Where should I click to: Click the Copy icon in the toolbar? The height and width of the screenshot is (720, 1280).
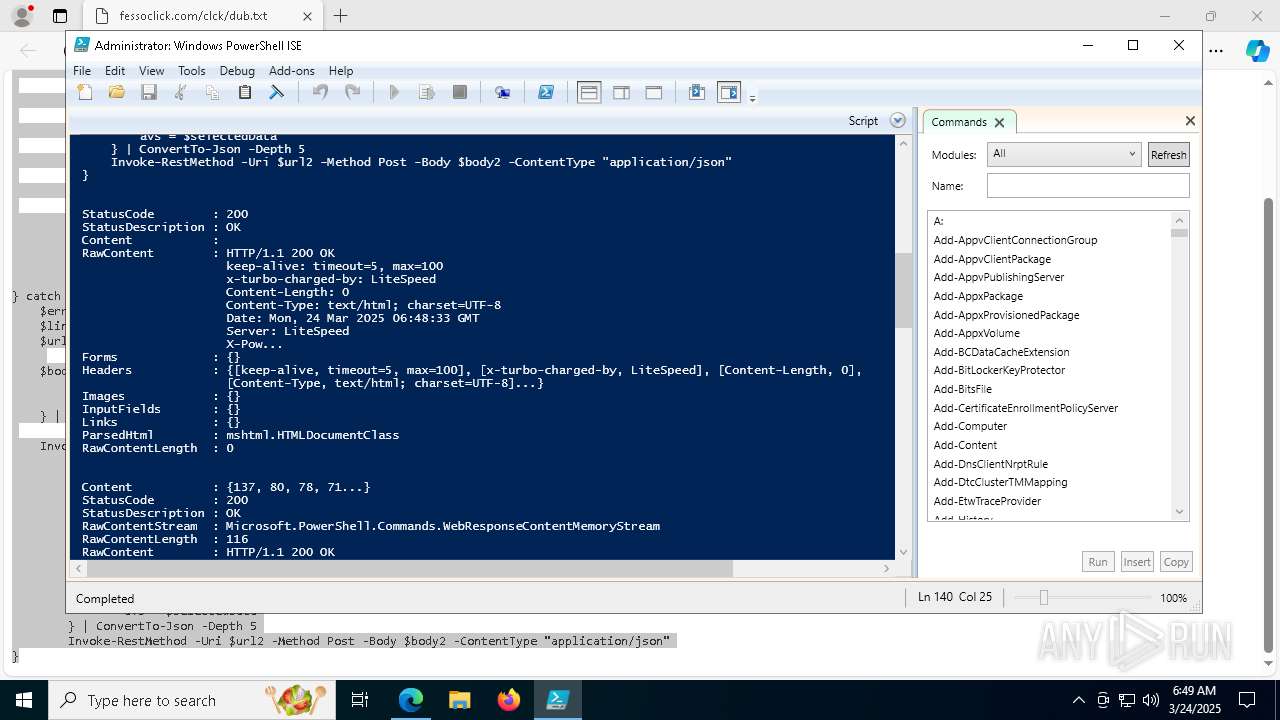coord(213,92)
